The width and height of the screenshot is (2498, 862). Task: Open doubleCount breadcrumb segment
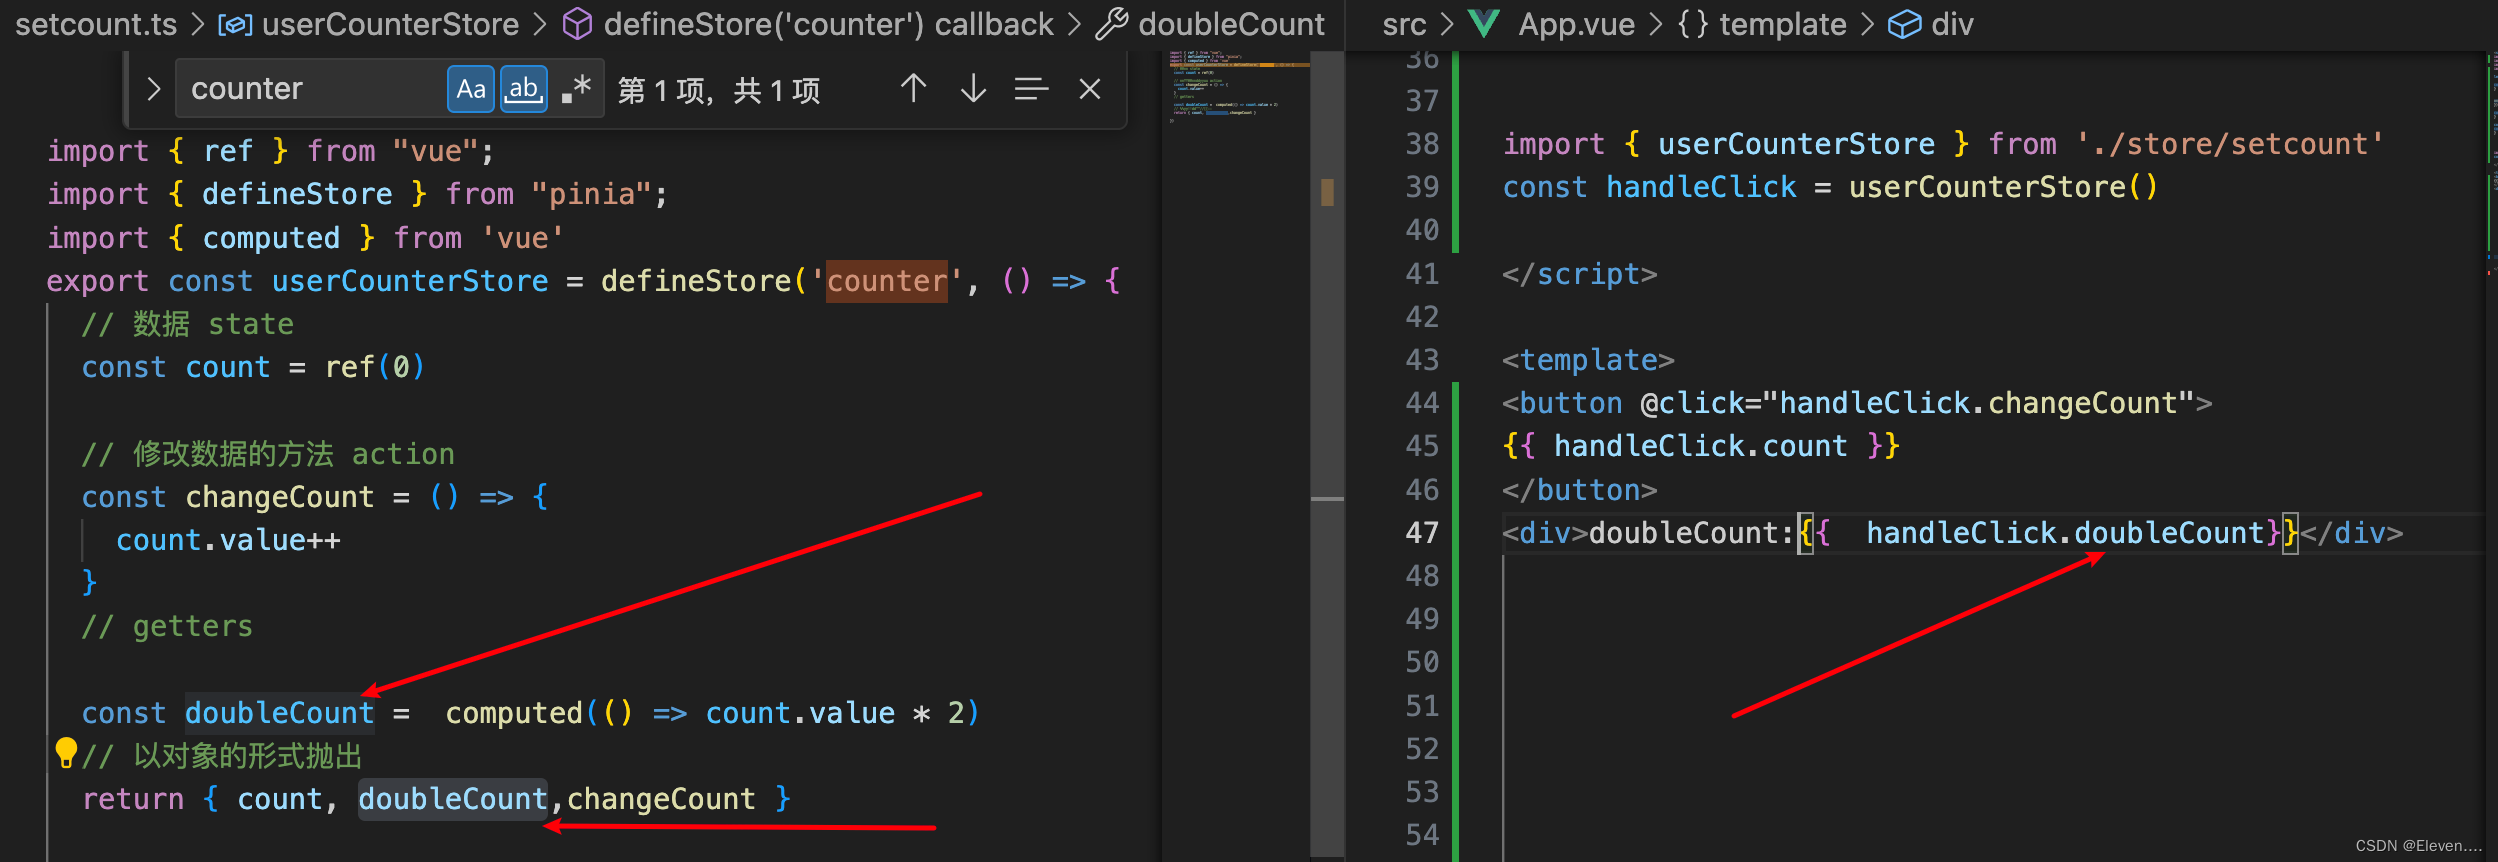point(1231,24)
